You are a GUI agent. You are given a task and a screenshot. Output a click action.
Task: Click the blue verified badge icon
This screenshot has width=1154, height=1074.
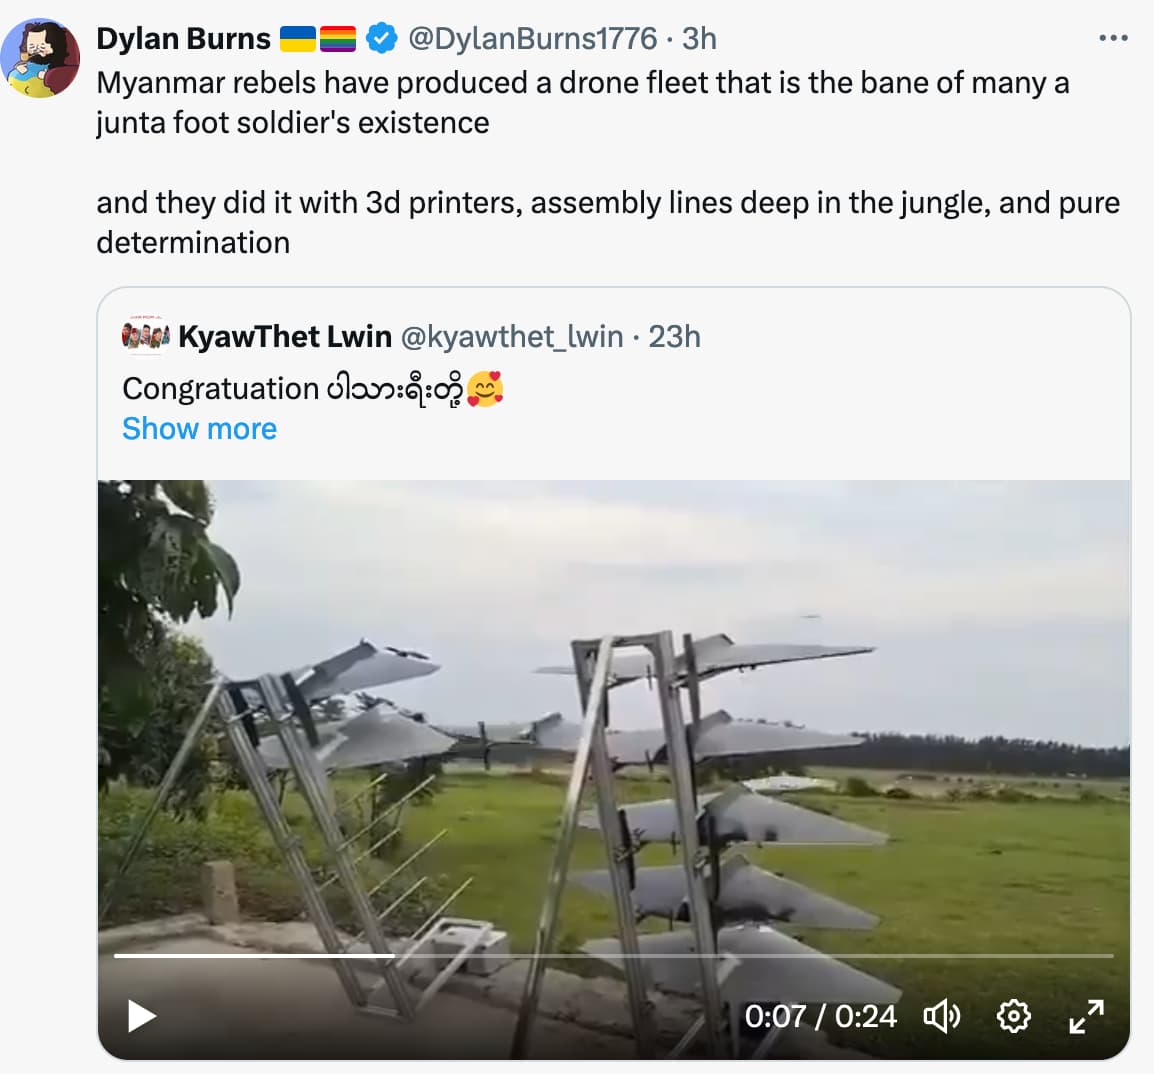[x=382, y=39]
